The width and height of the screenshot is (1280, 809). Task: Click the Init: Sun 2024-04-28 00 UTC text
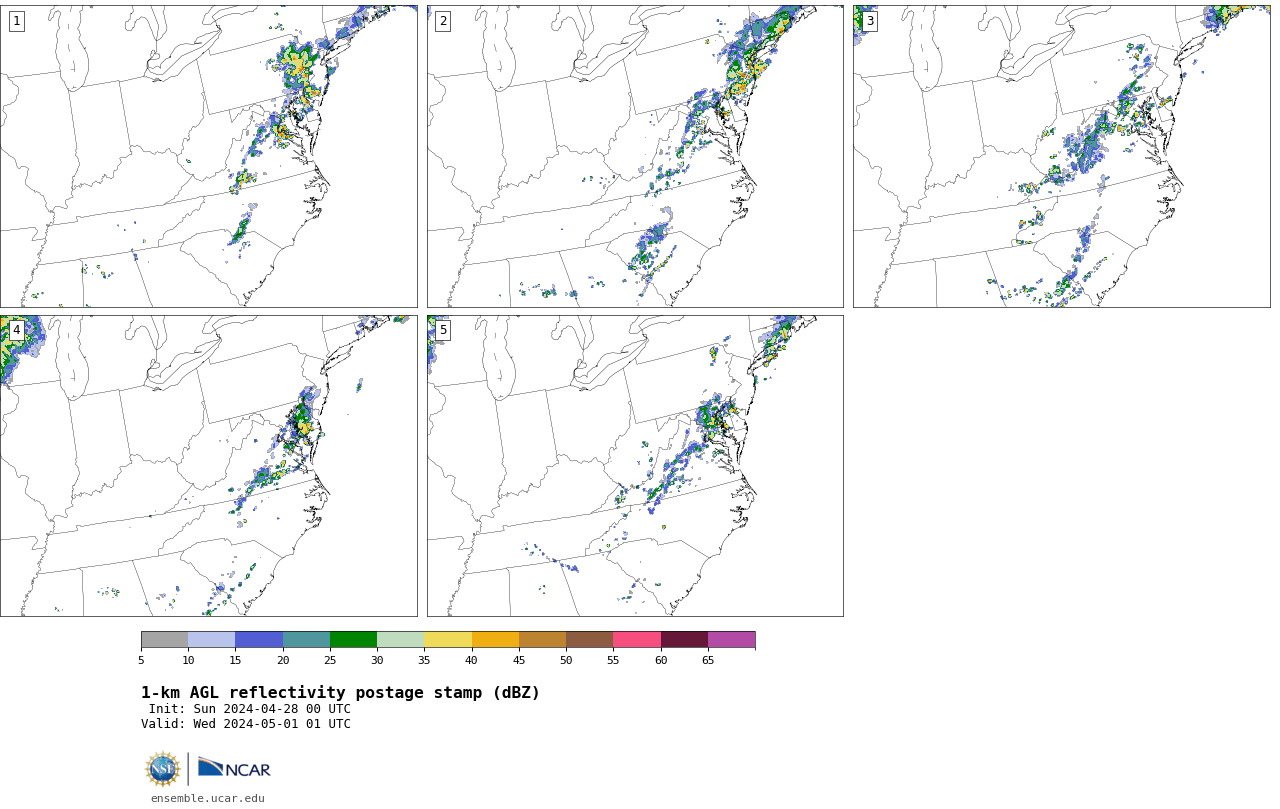click(250, 709)
